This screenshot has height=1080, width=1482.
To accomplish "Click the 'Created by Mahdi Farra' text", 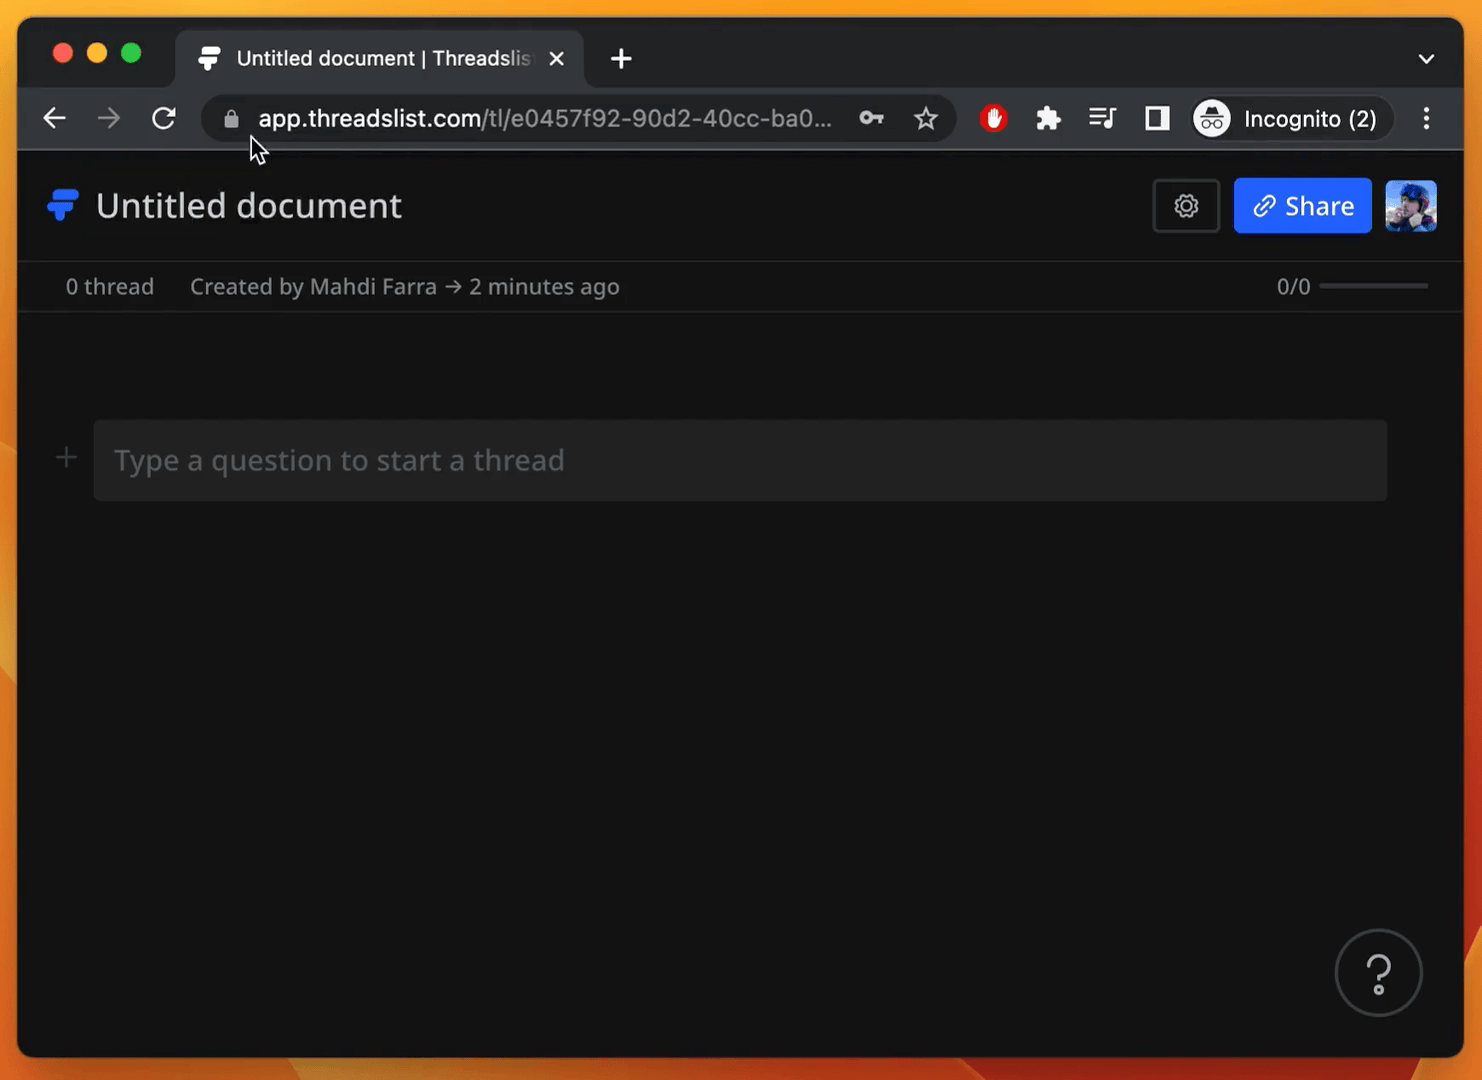I will pos(313,287).
